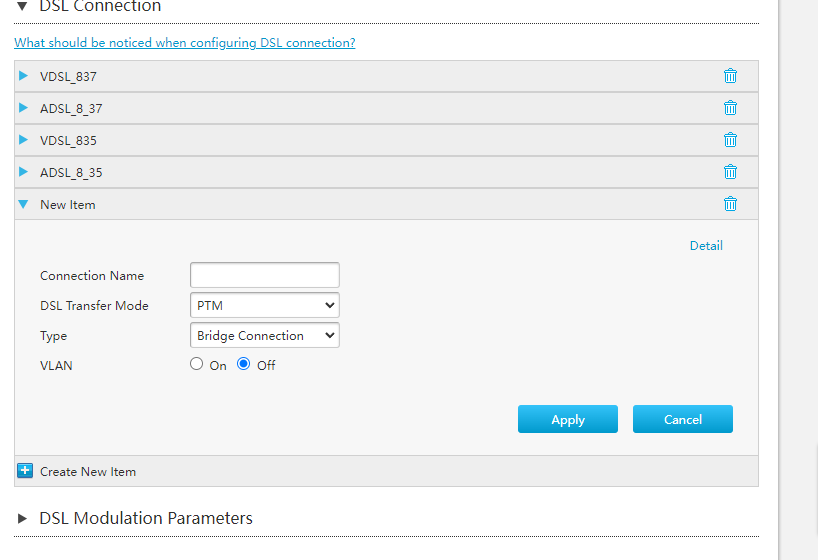Image resolution: width=818 pixels, height=560 pixels.
Task: Click the Apply button
Action: click(568, 419)
